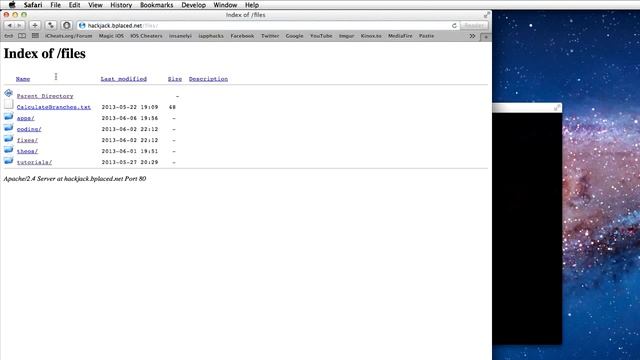The image size is (640, 360).
Task: Click the folder icon beside apps/
Action: click(x=9, y=117)
